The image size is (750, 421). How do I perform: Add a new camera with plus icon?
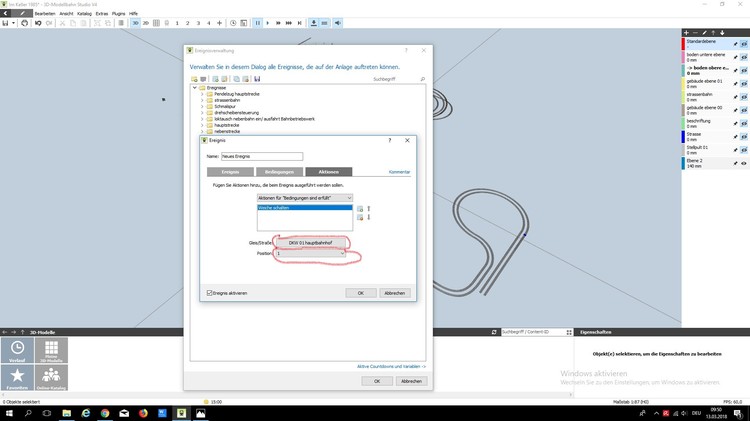[220, 23]
